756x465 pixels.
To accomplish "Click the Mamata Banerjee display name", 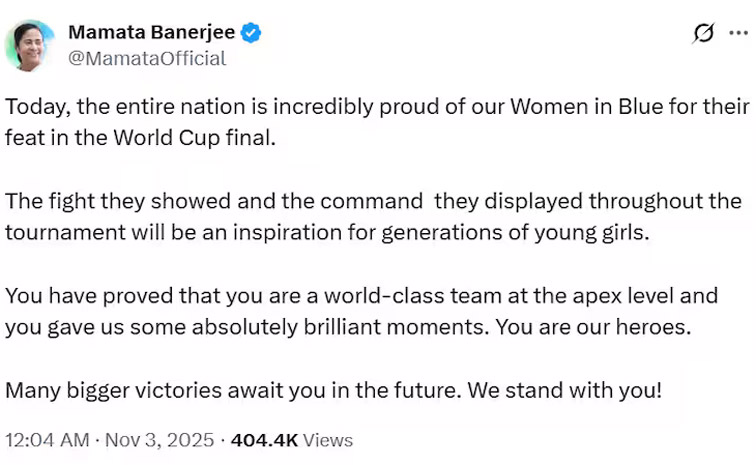I will point(151,33).
